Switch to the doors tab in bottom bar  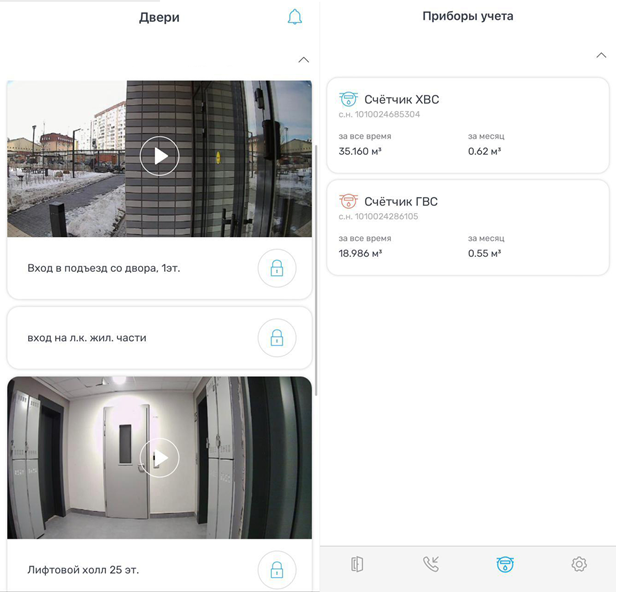pyautogui.click(x=357, y=564)
